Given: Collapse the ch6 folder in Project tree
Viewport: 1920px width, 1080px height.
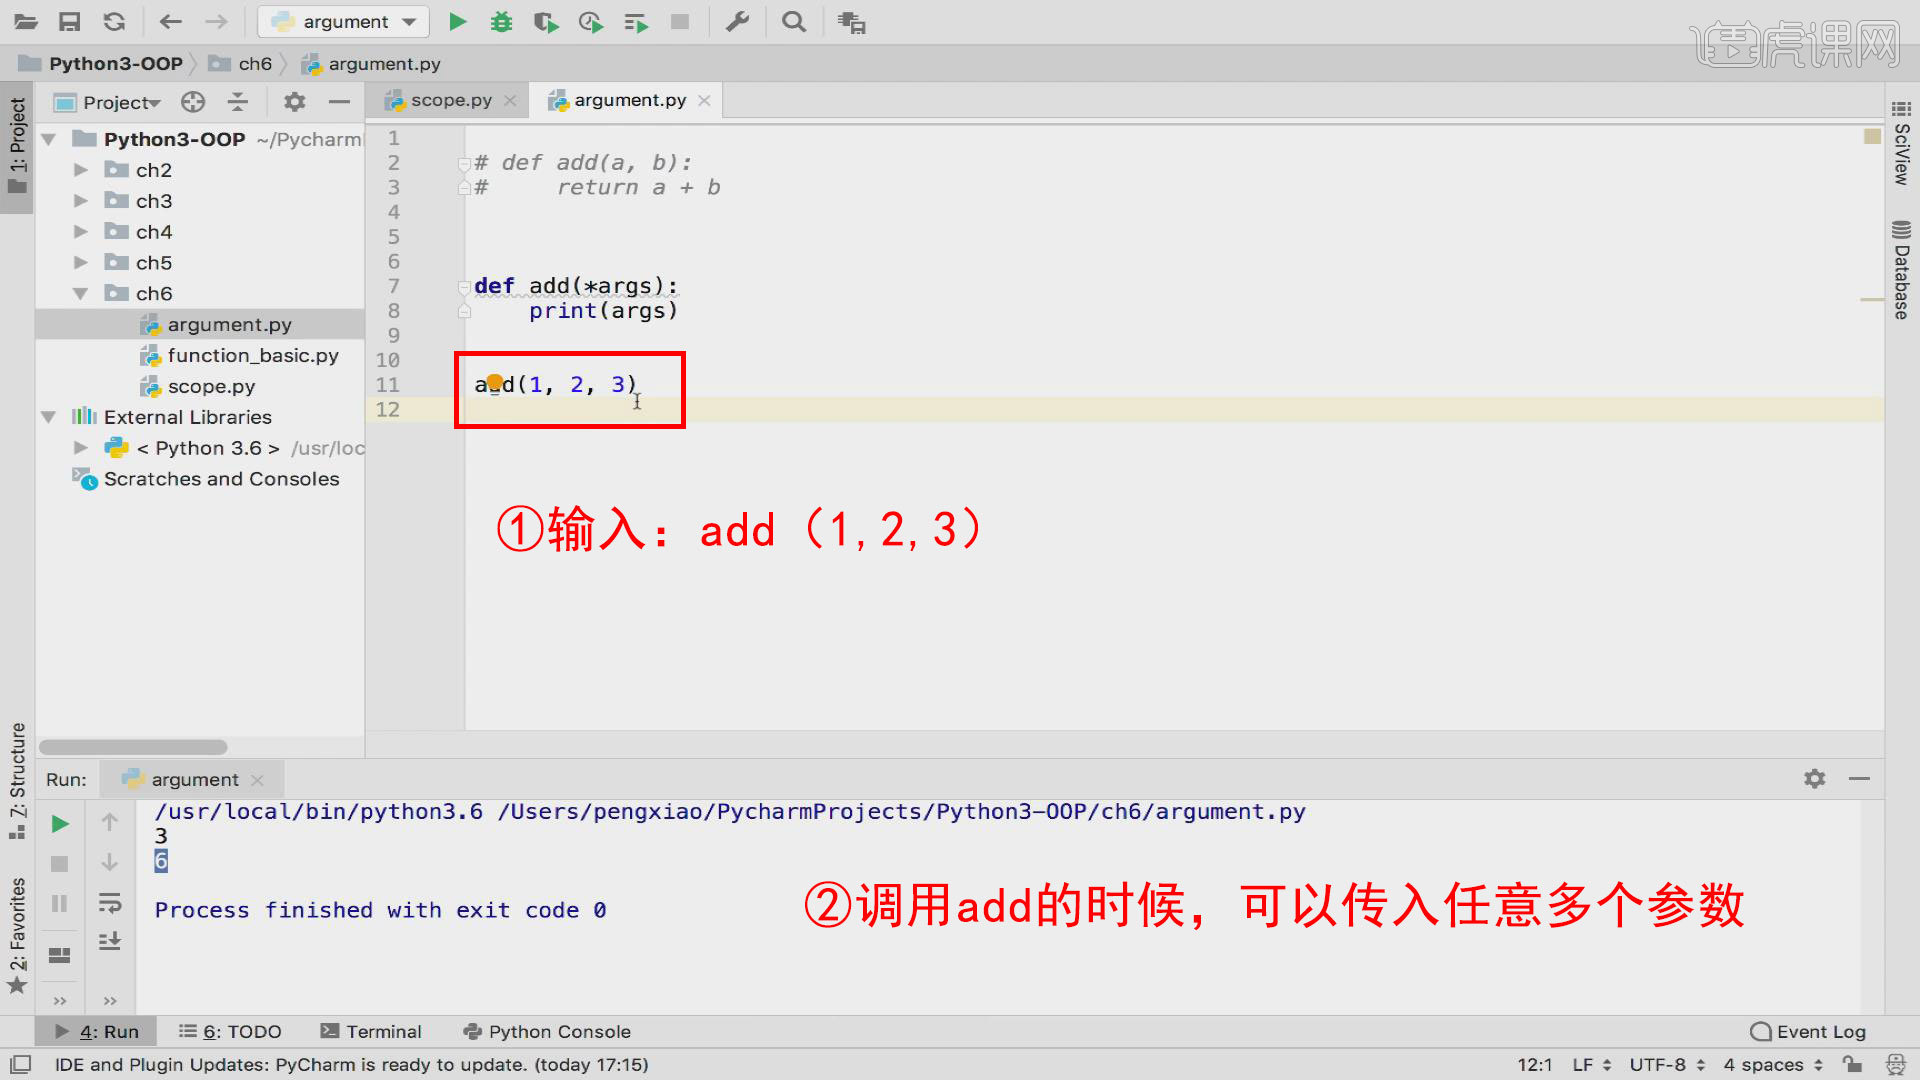Looking at the screenshot, I should 82,293.
